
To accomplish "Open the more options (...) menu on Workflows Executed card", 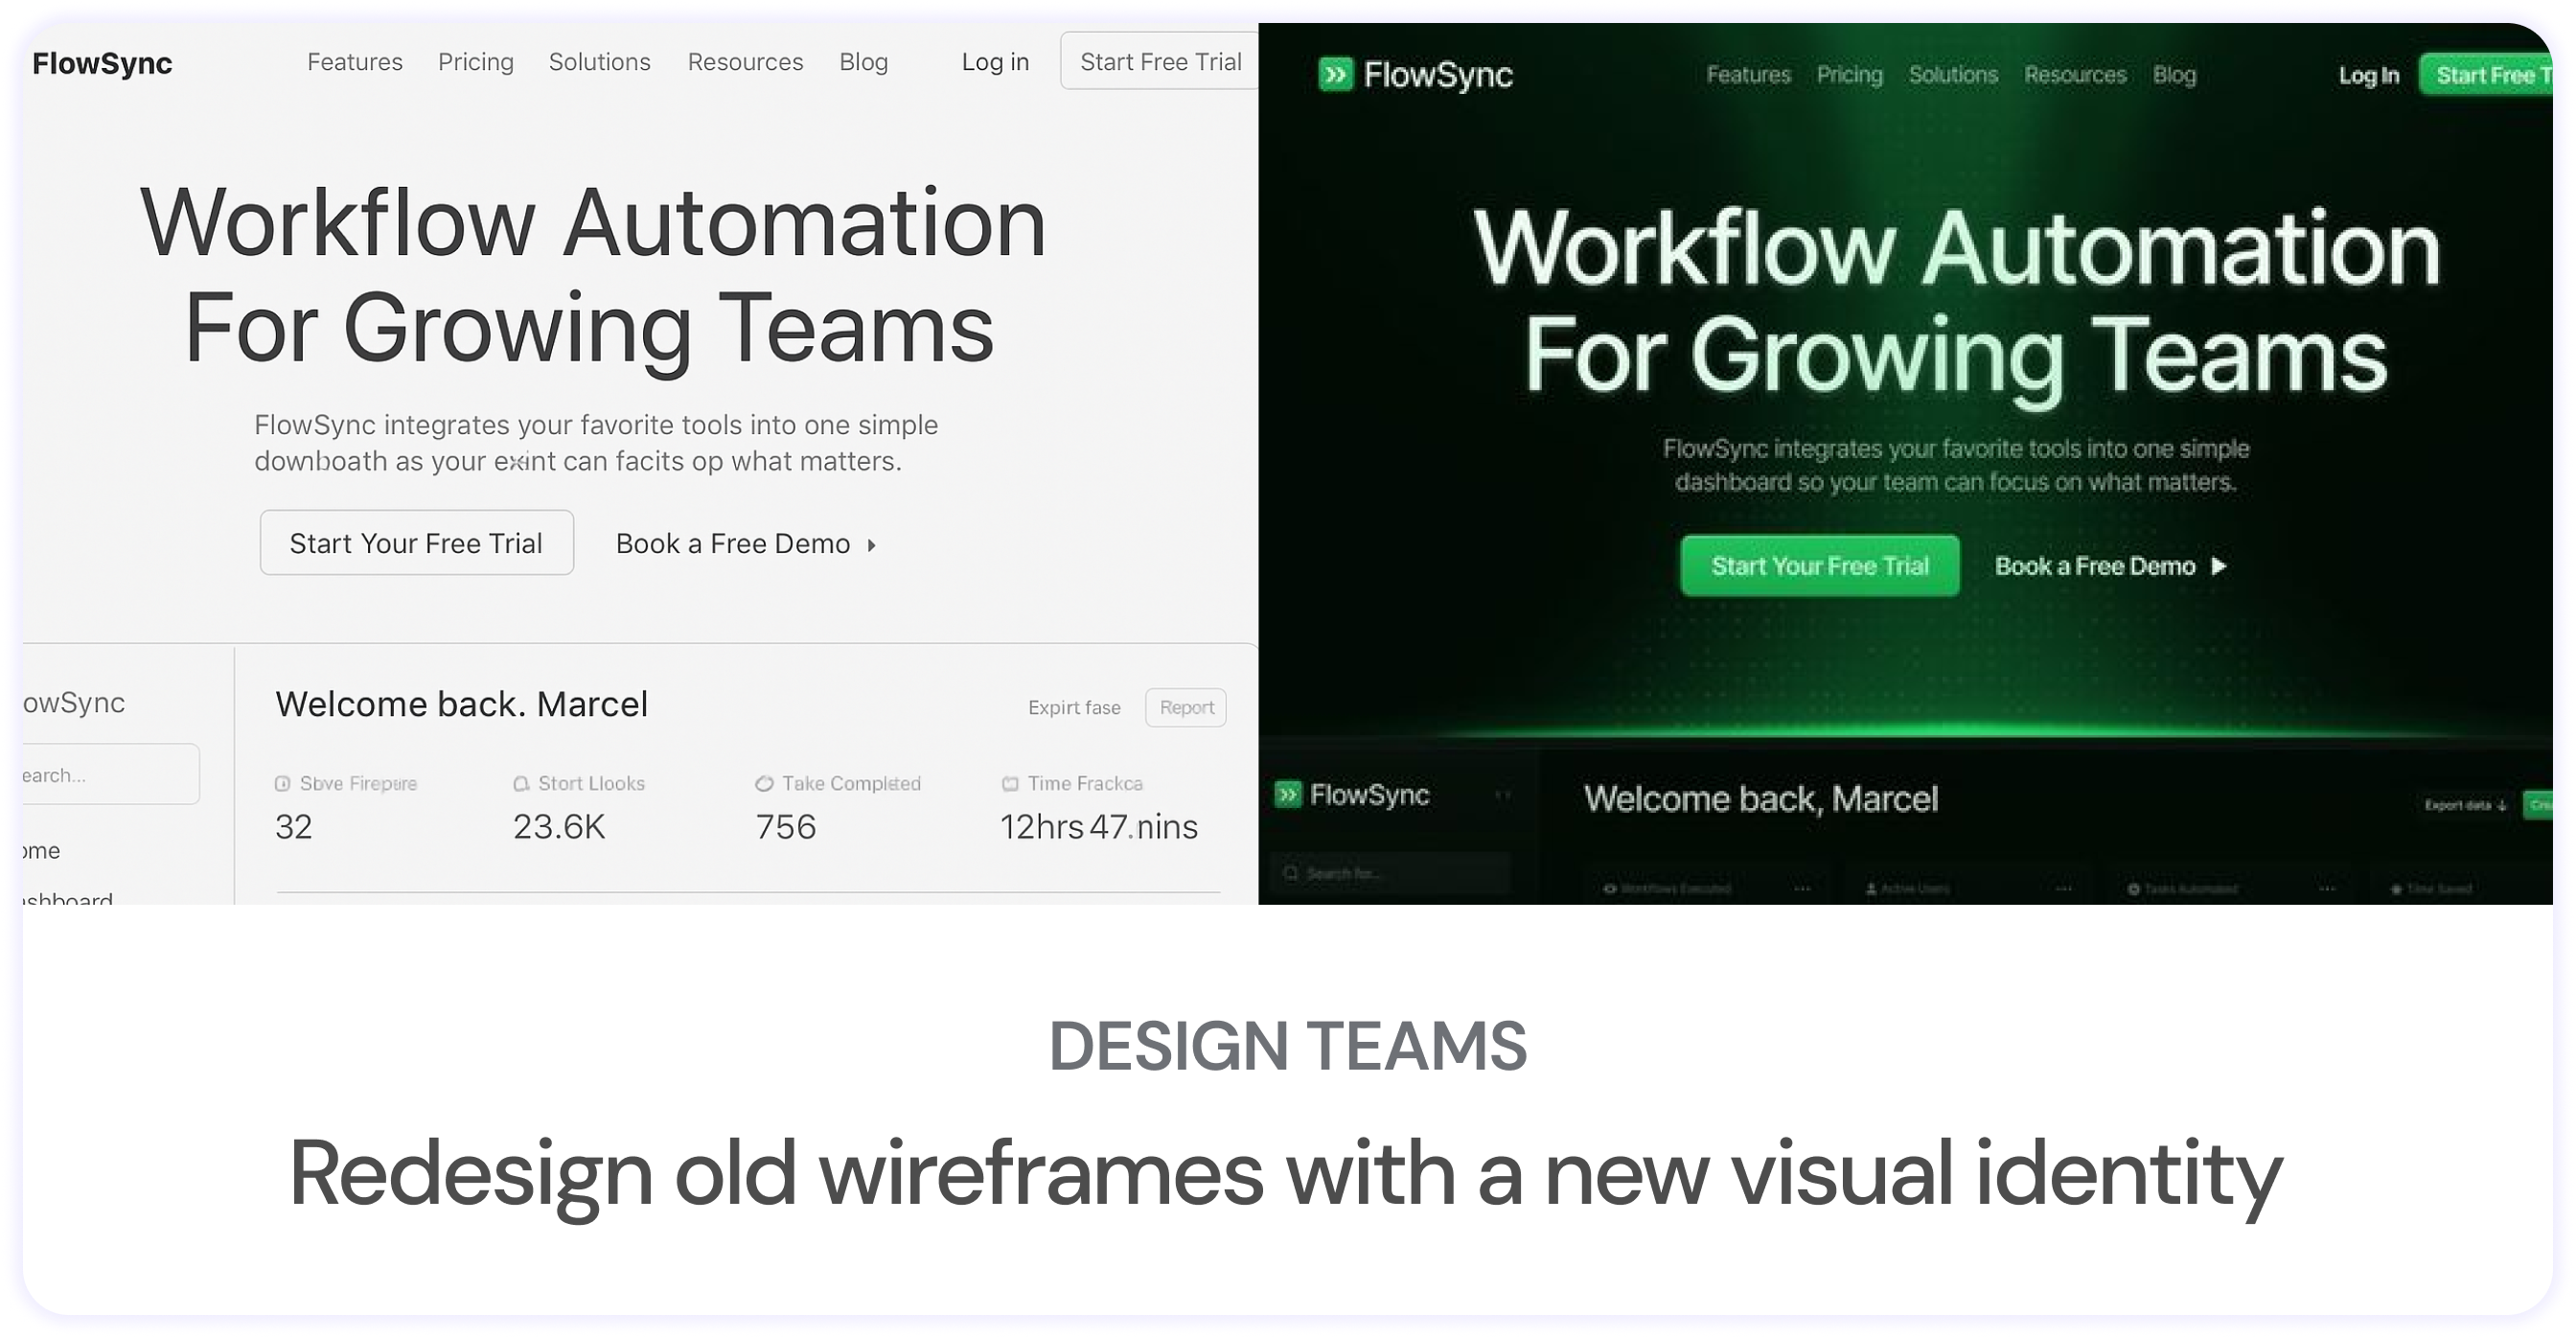I will click(x=1801, y=889).
